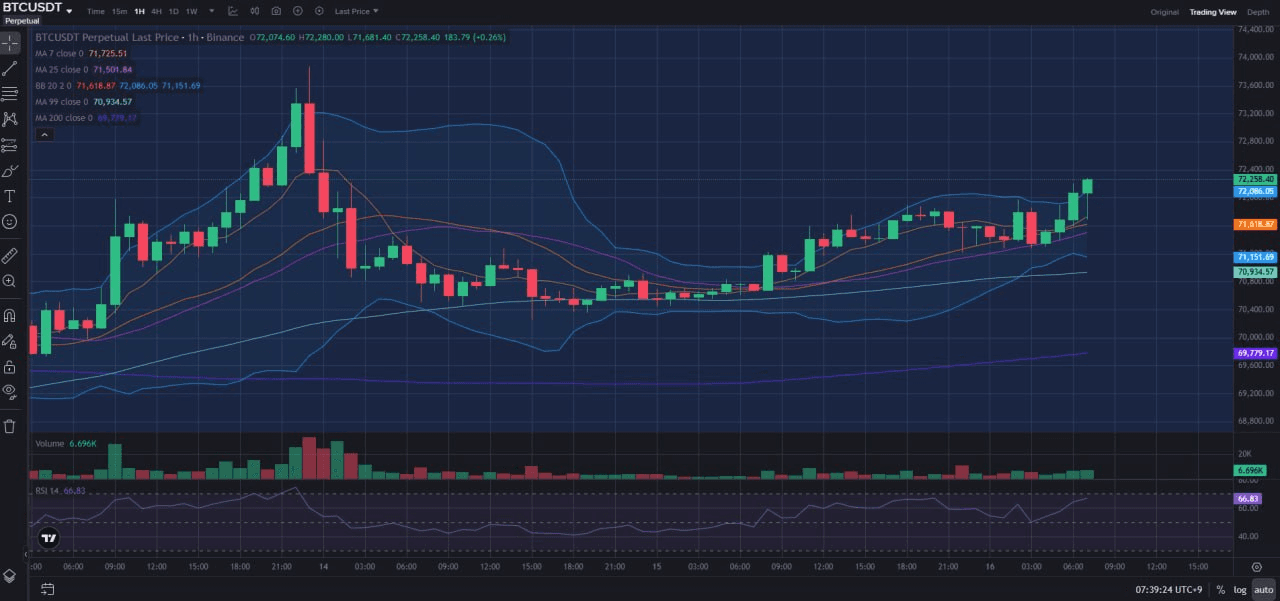Activate the zoom in tool
Image resolution: width=1280 pixels, height=601 pixels.
(10, 281)
